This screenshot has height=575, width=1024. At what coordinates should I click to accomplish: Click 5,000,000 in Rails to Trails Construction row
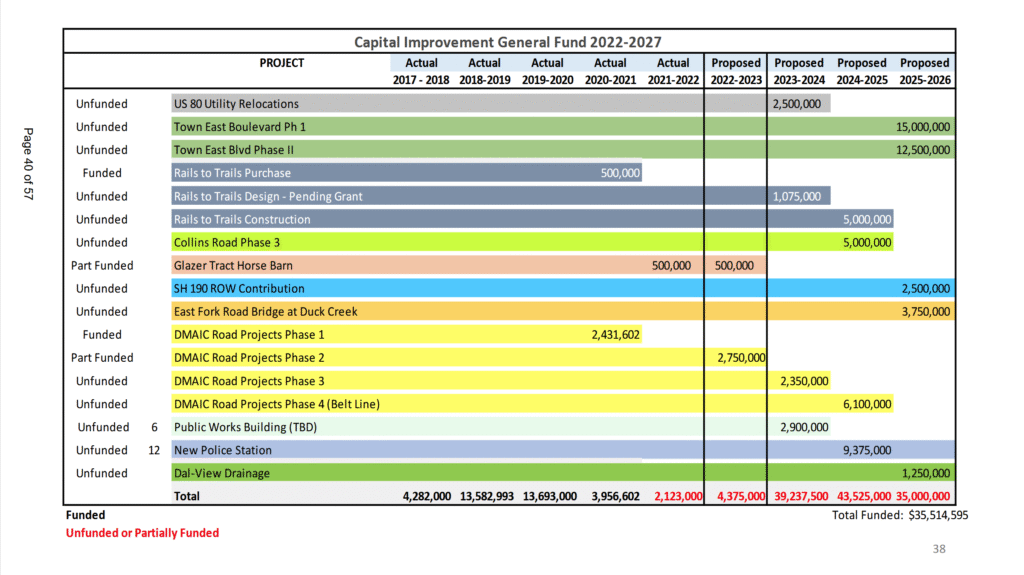click(x=867, y=220)
